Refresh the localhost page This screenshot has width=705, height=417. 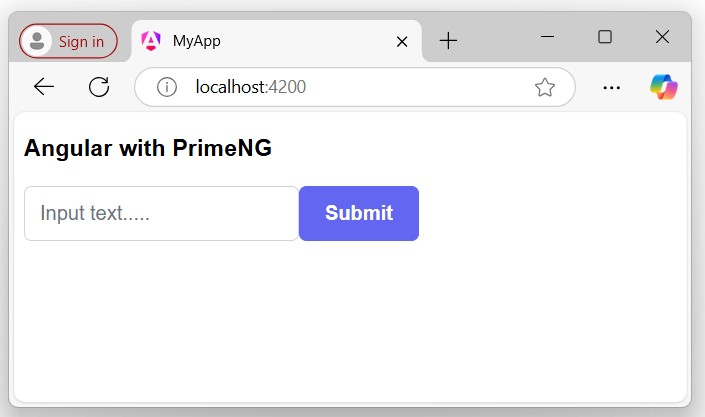(99, 87)
